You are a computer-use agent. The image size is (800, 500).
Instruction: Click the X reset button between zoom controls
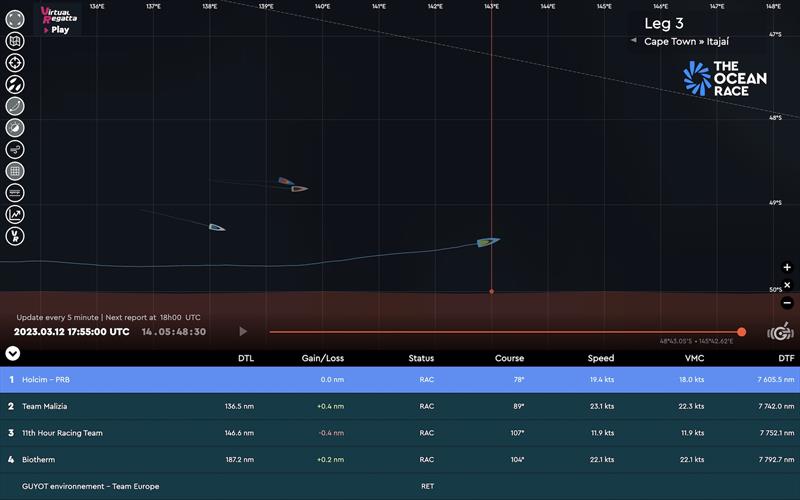pos(787,285)
